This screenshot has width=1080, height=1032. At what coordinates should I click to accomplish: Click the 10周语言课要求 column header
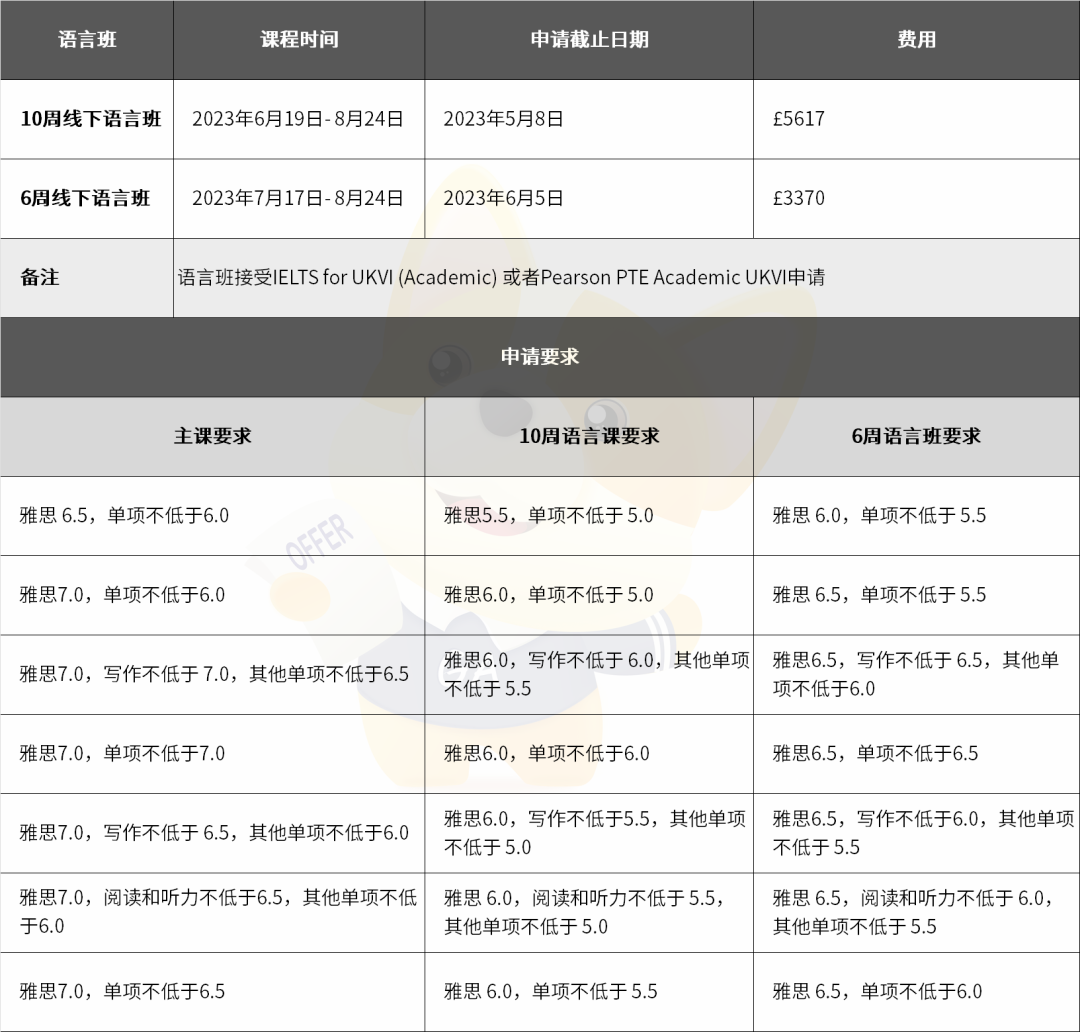[589, 436]
